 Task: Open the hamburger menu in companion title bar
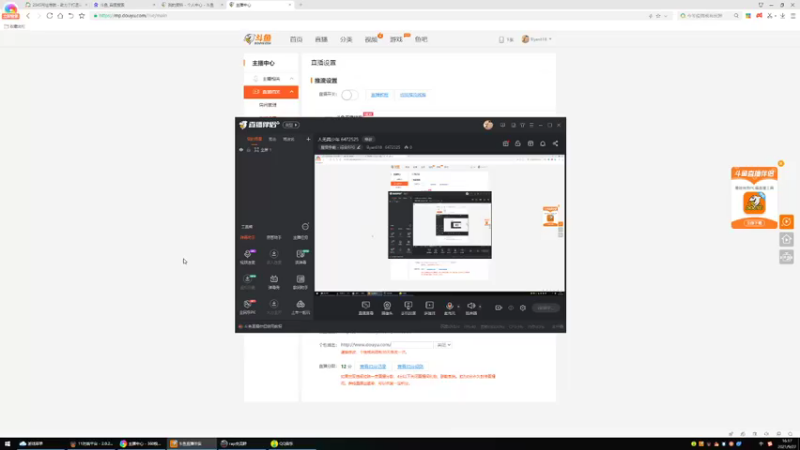click(532, 125)
